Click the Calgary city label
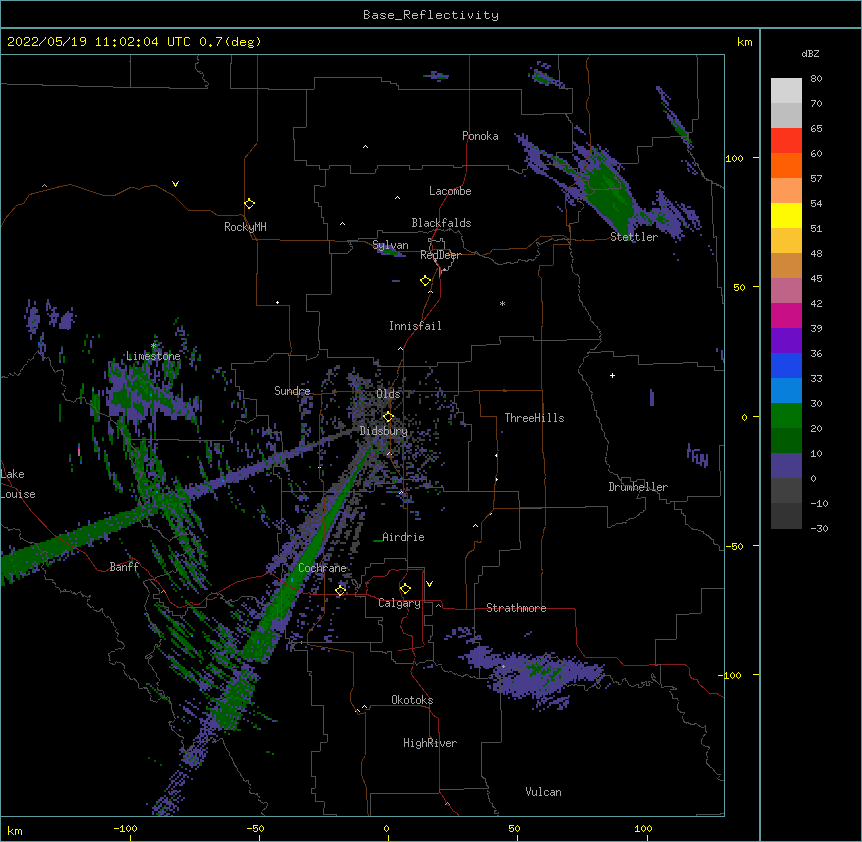The width and height of the screenshot is (862, 842). [399, 603]
